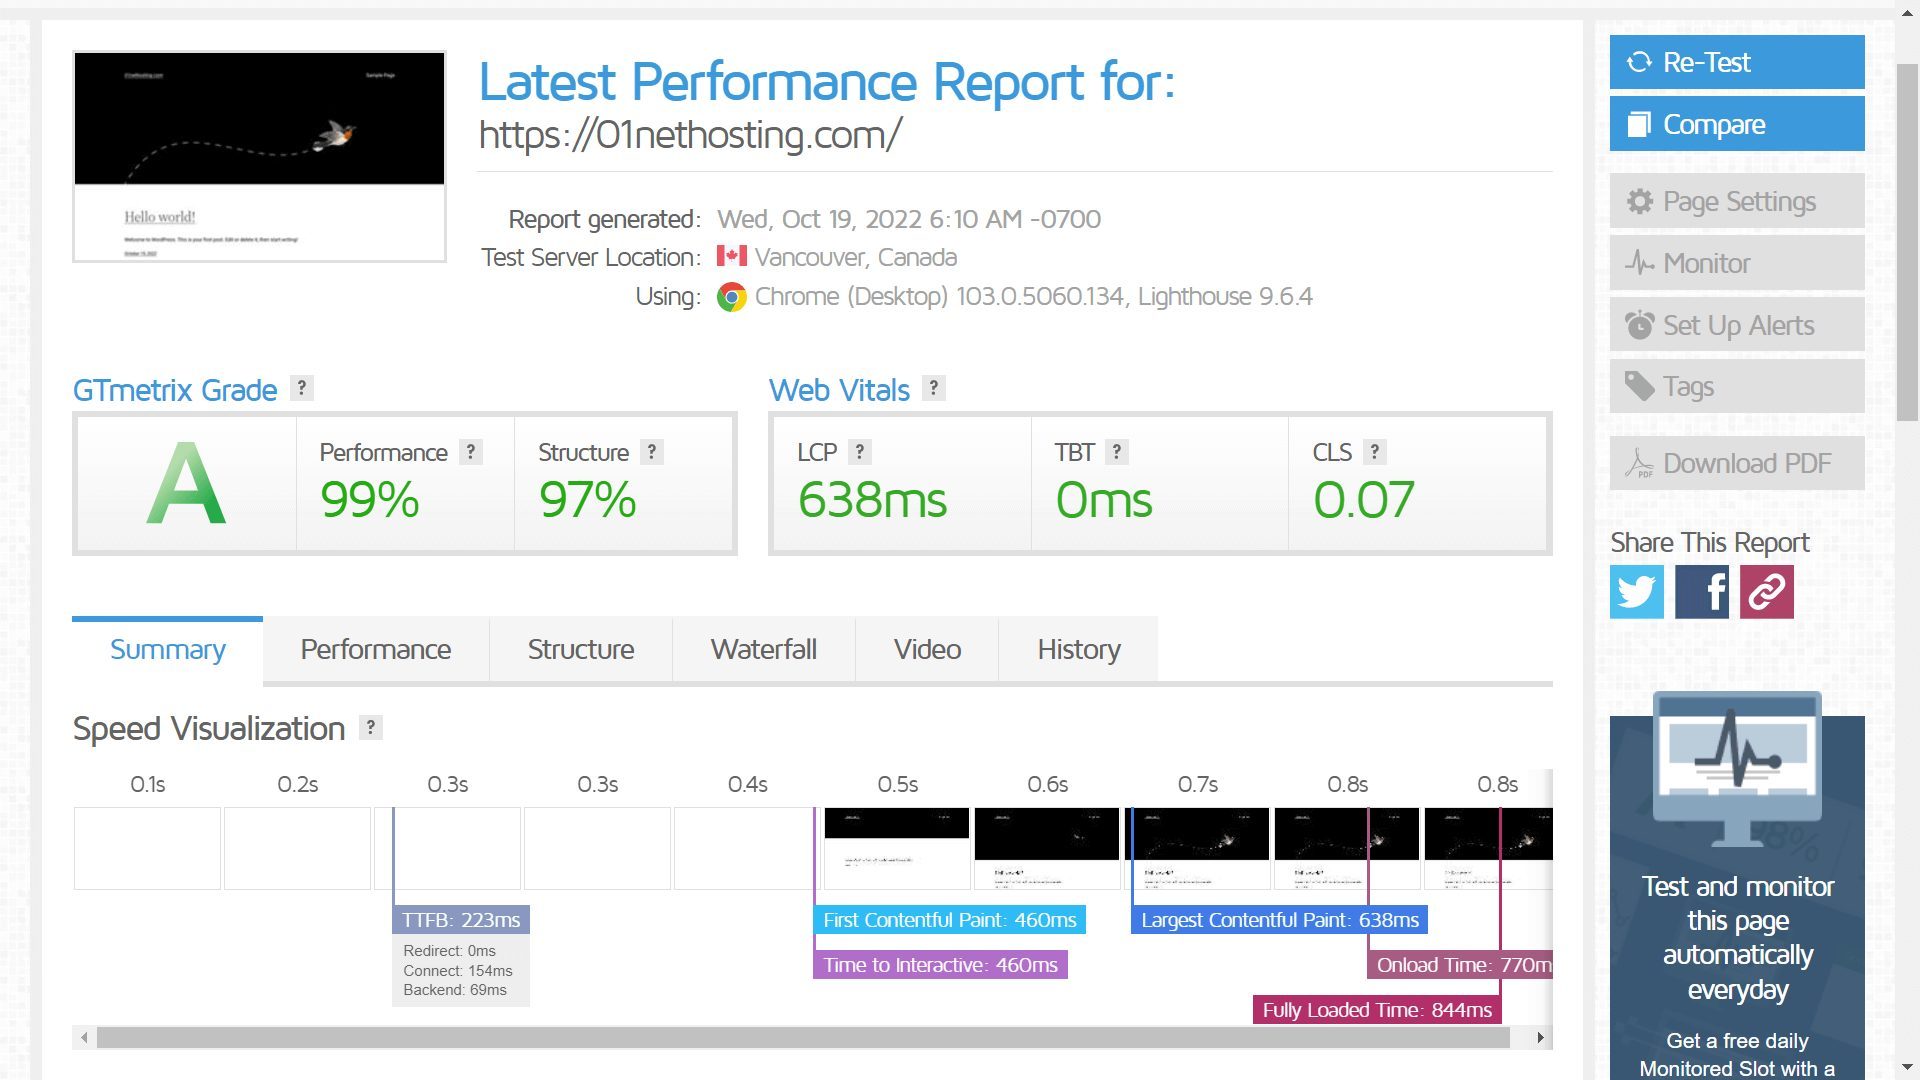This screenshot has height=1080, width=1920.
Task: Open Page Settings
Action: coord(1737,201)
